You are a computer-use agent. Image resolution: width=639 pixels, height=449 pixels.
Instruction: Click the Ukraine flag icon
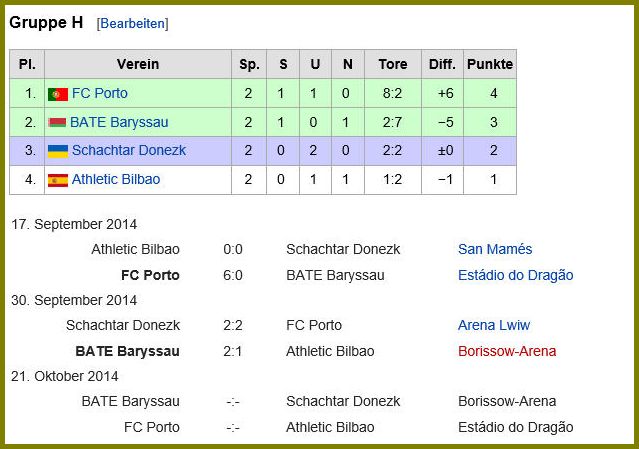pos(58,151)
